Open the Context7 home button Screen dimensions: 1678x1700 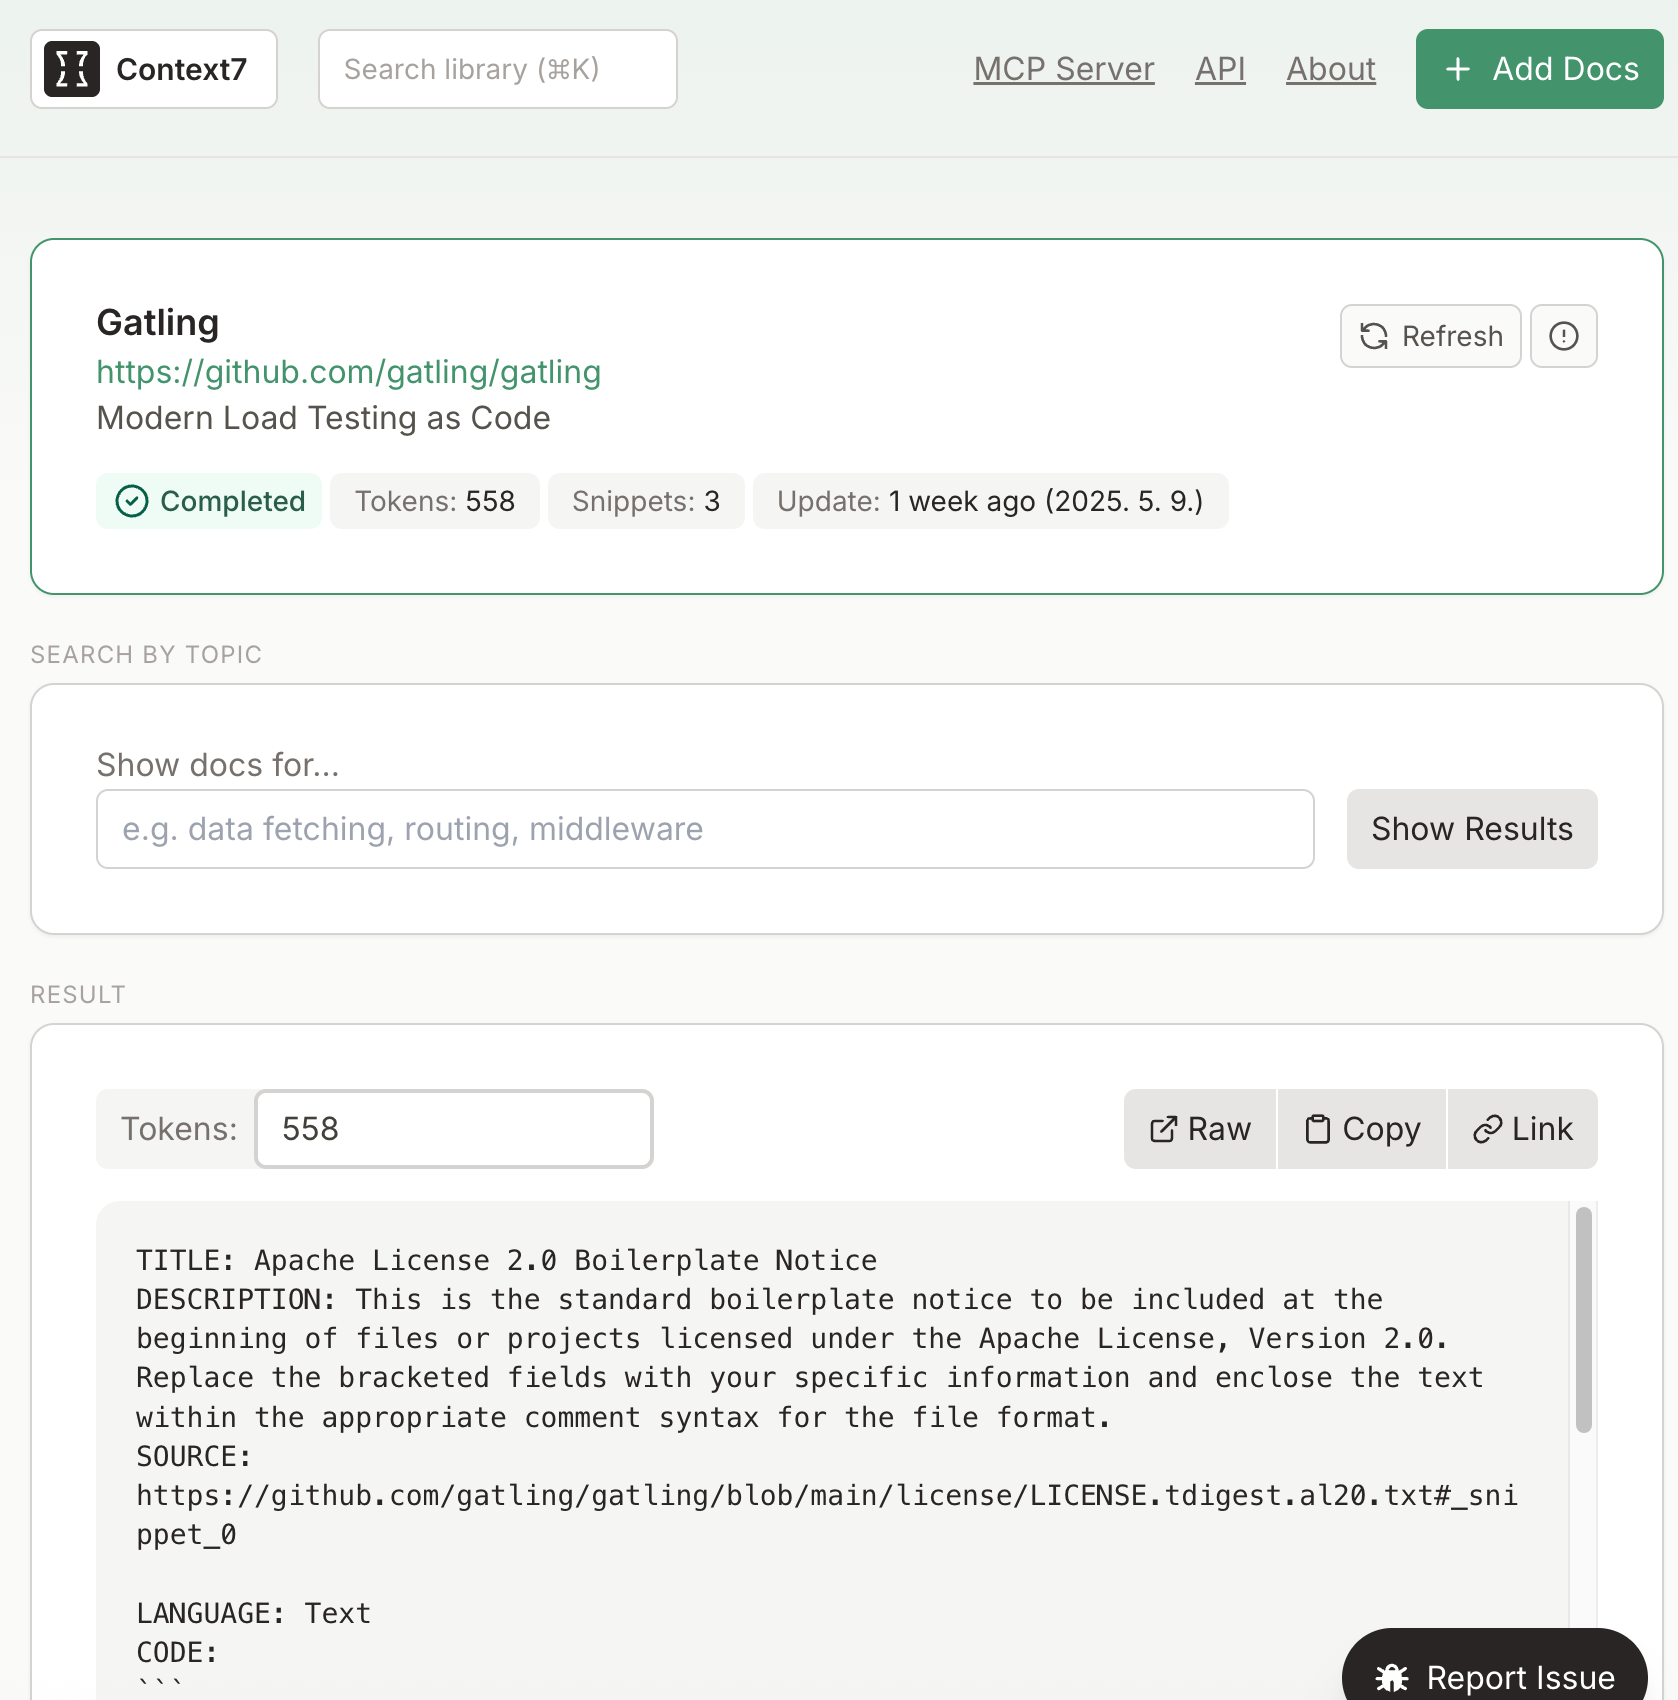[x=154, y=69]
